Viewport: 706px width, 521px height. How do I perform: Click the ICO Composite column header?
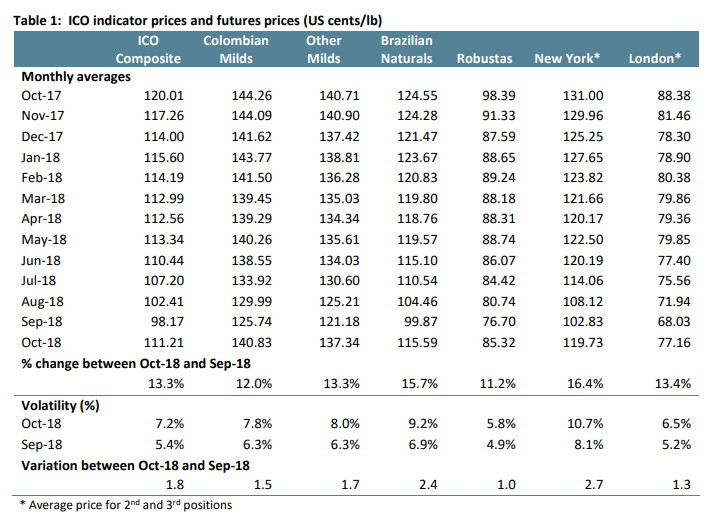pyautogui.click(x=148, y=49)
